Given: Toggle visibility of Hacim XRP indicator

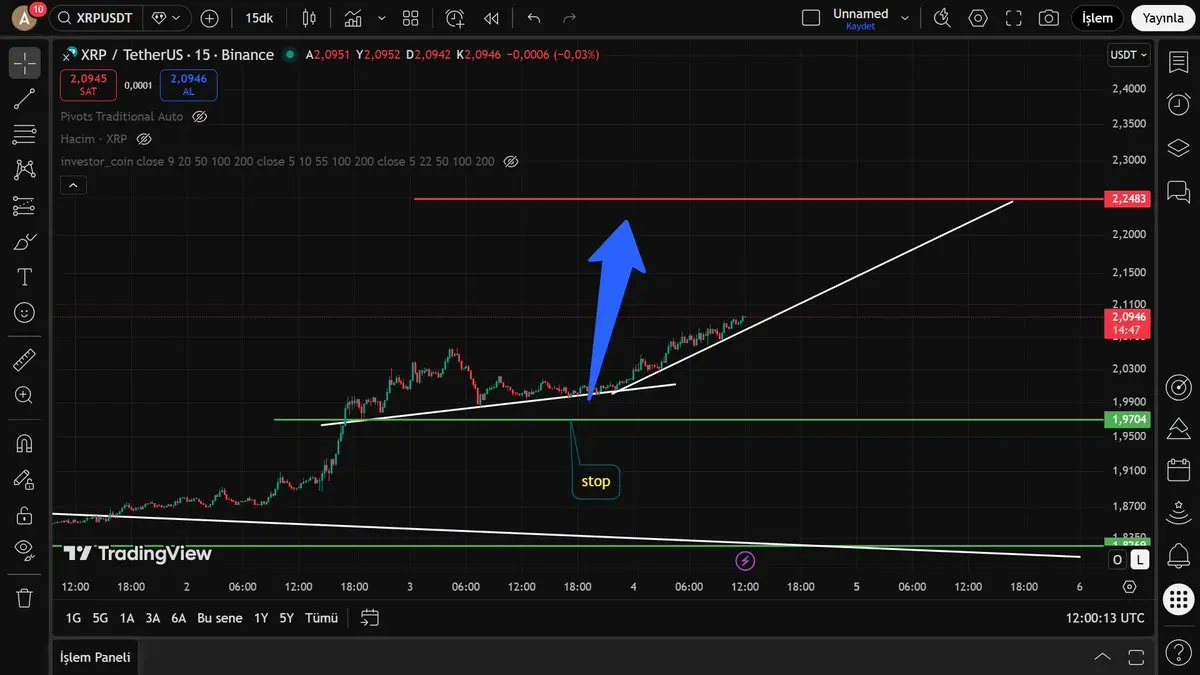Looking at the screenshot, I should [143, 139].
